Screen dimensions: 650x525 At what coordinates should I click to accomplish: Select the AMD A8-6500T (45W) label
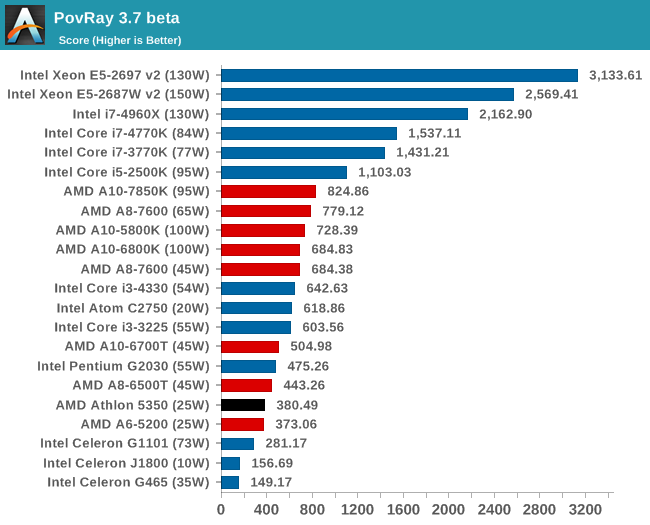pos(141,385)
